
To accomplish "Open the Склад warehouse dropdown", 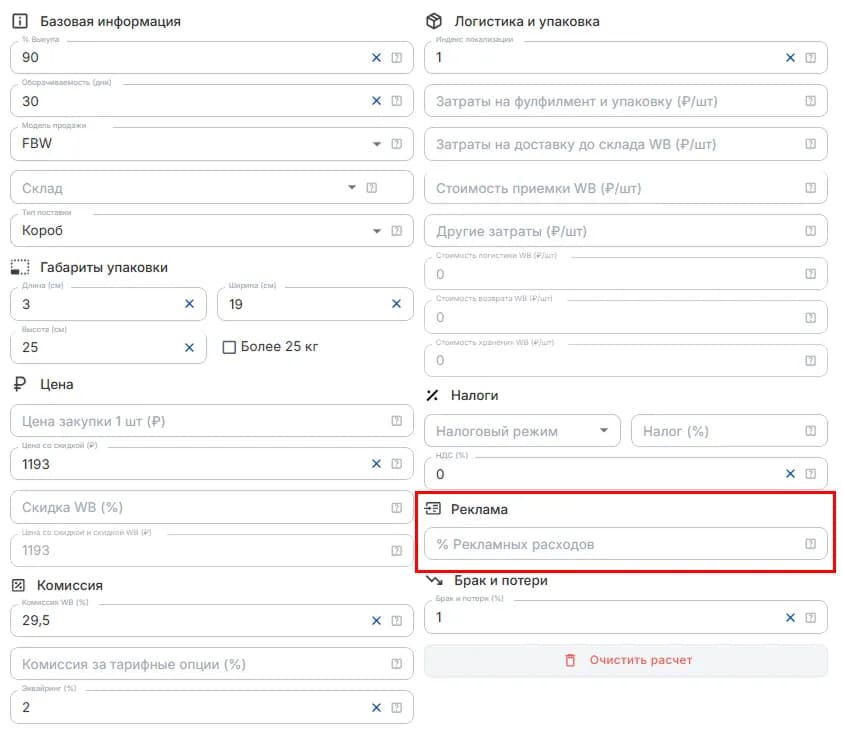I will [352, 187].
